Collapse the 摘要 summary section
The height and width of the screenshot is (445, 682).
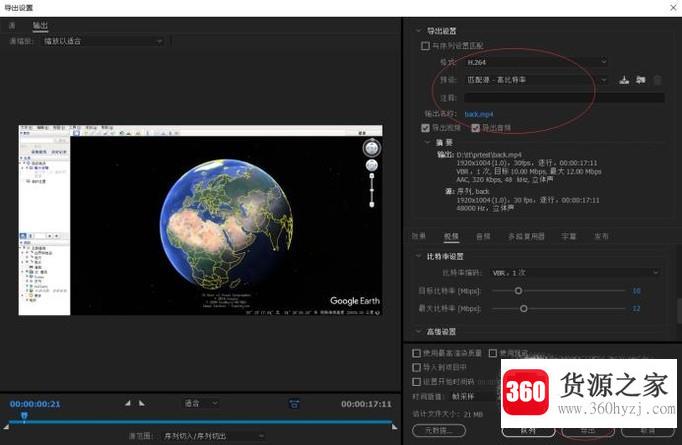[427, 142]
